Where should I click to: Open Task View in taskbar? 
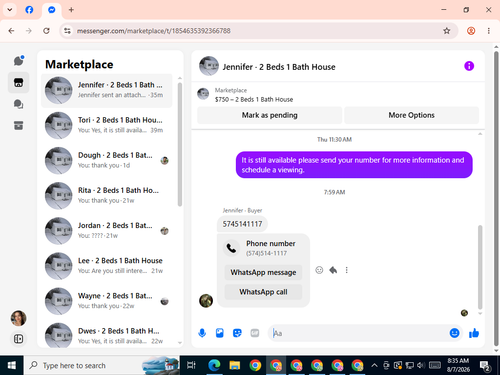[191, 365]
